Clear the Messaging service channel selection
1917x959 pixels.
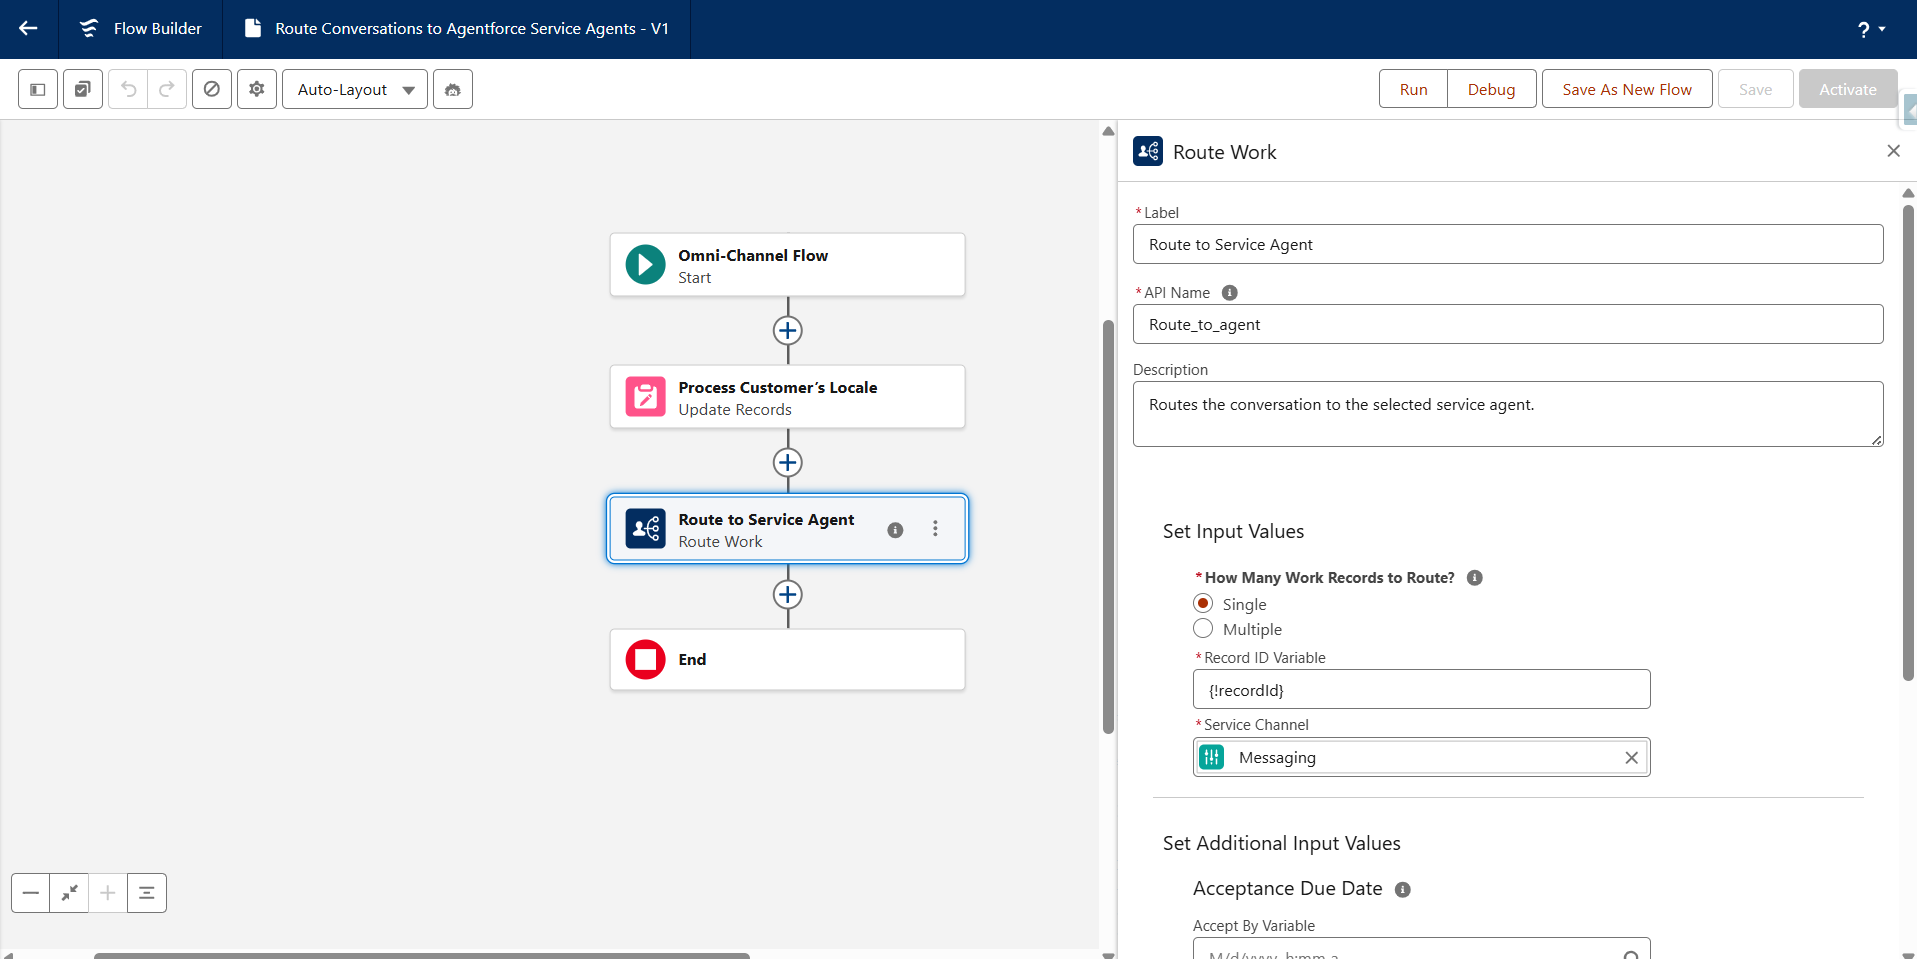[x=1631, y=758]
